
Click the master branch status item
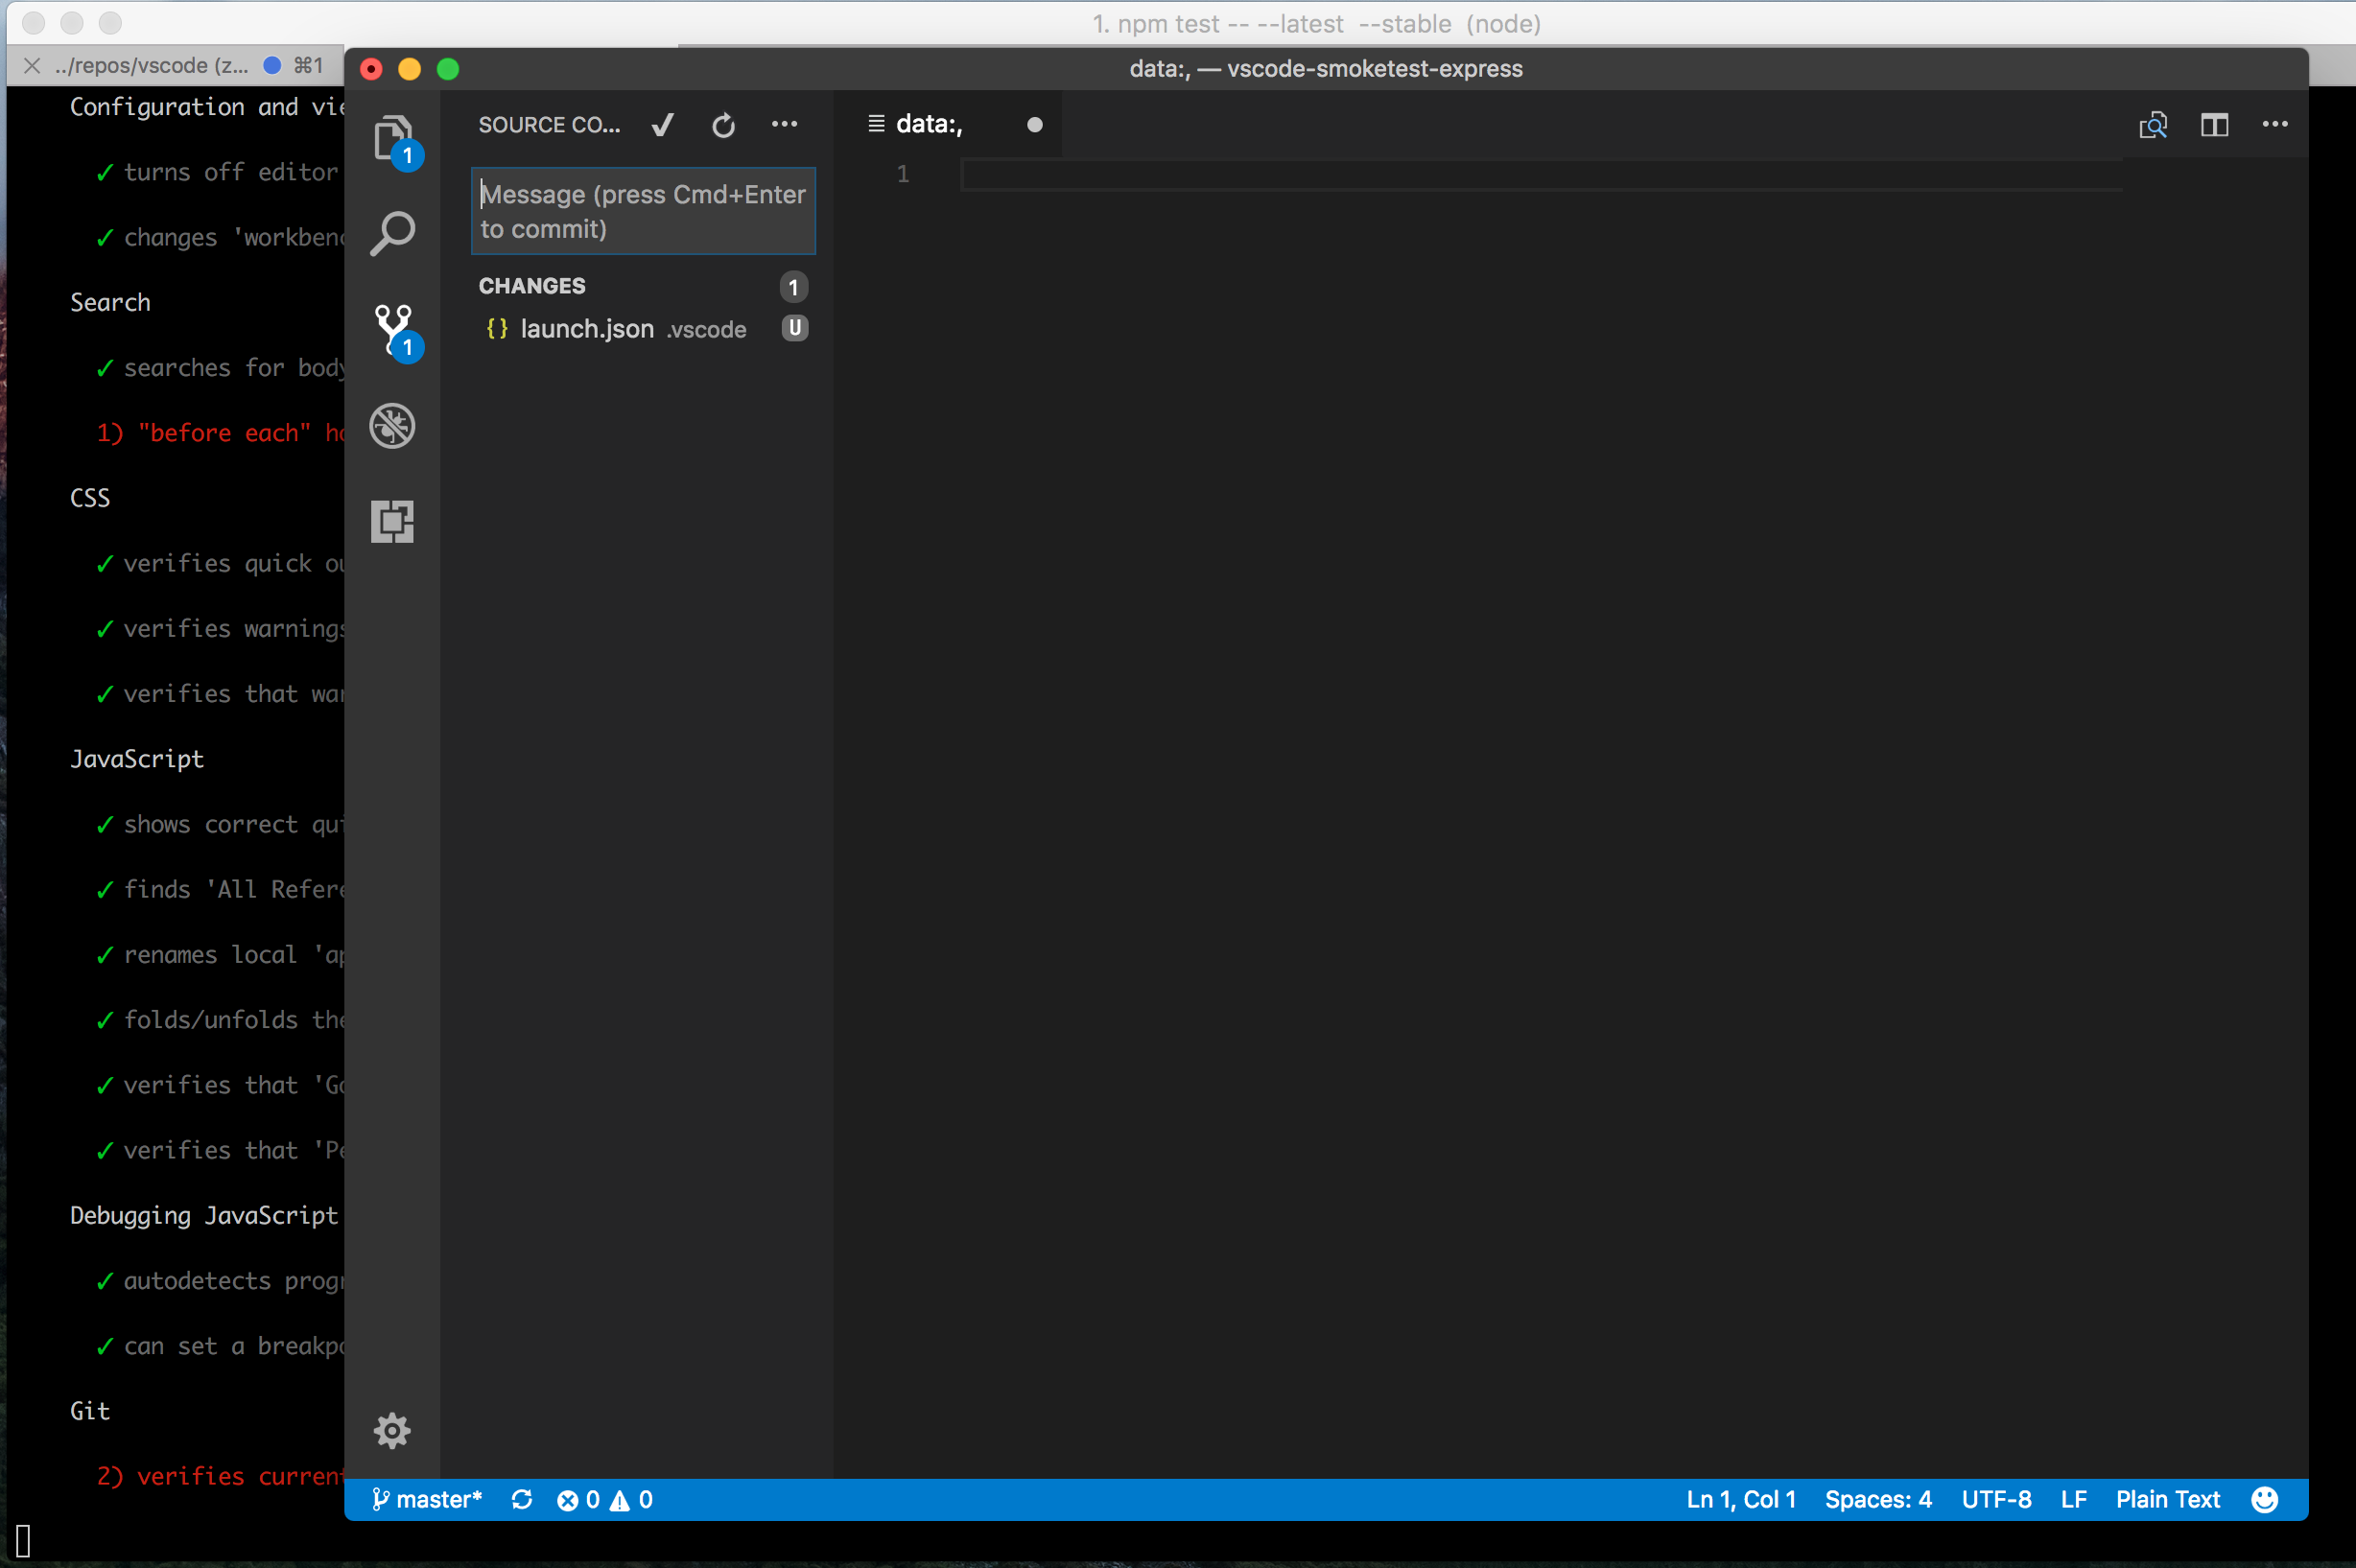point(428,1499)
